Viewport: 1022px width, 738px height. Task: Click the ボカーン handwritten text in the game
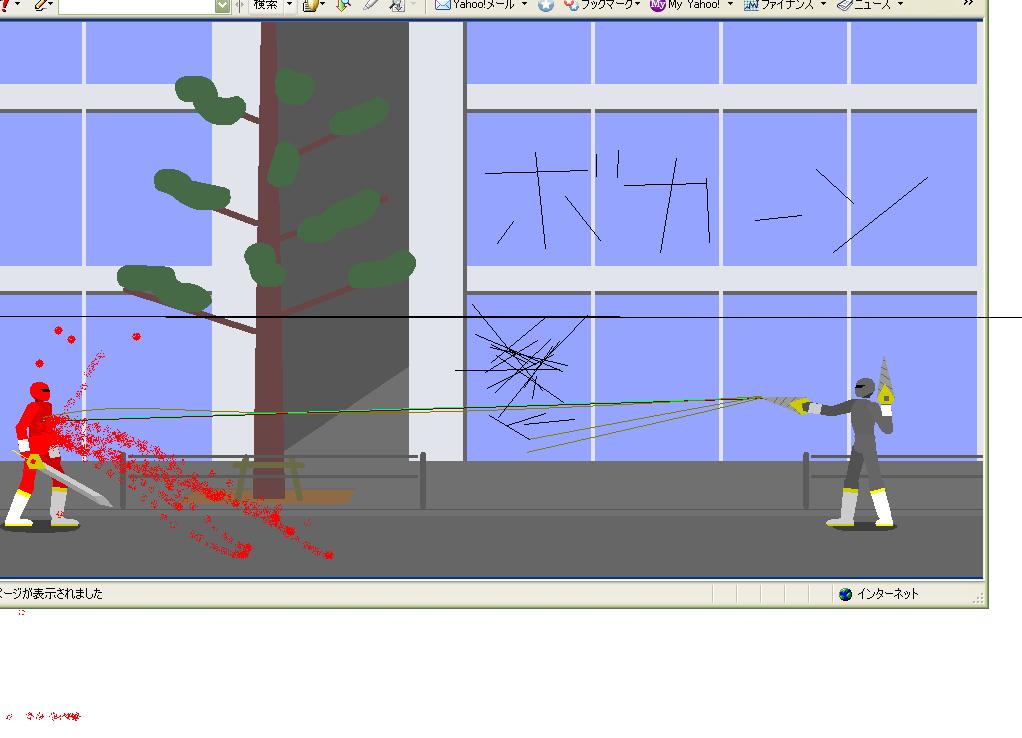[706, 202]
